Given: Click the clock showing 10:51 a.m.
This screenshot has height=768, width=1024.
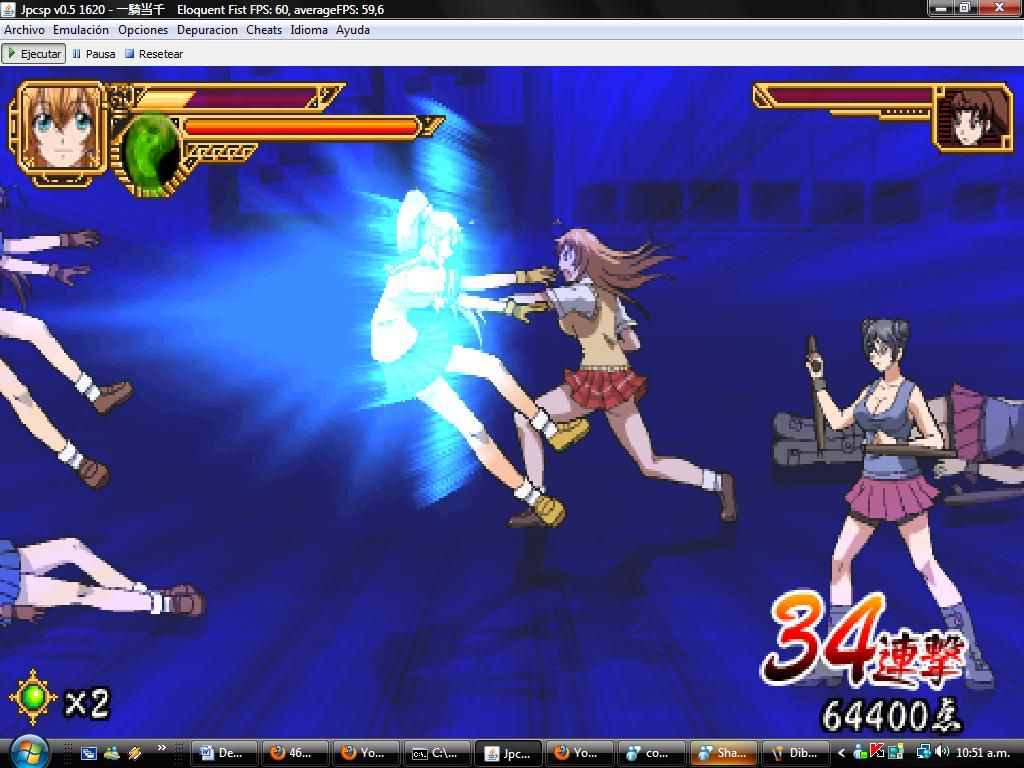Looking at the screenshot, I should (982, 753).
